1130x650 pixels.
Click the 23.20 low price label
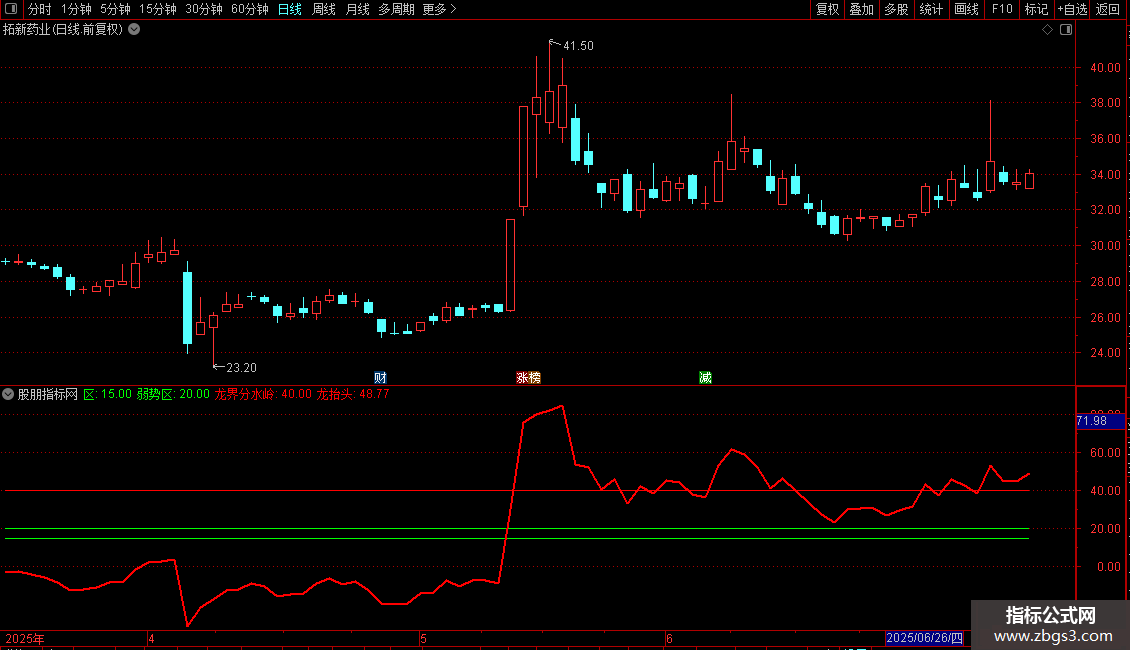241,368
